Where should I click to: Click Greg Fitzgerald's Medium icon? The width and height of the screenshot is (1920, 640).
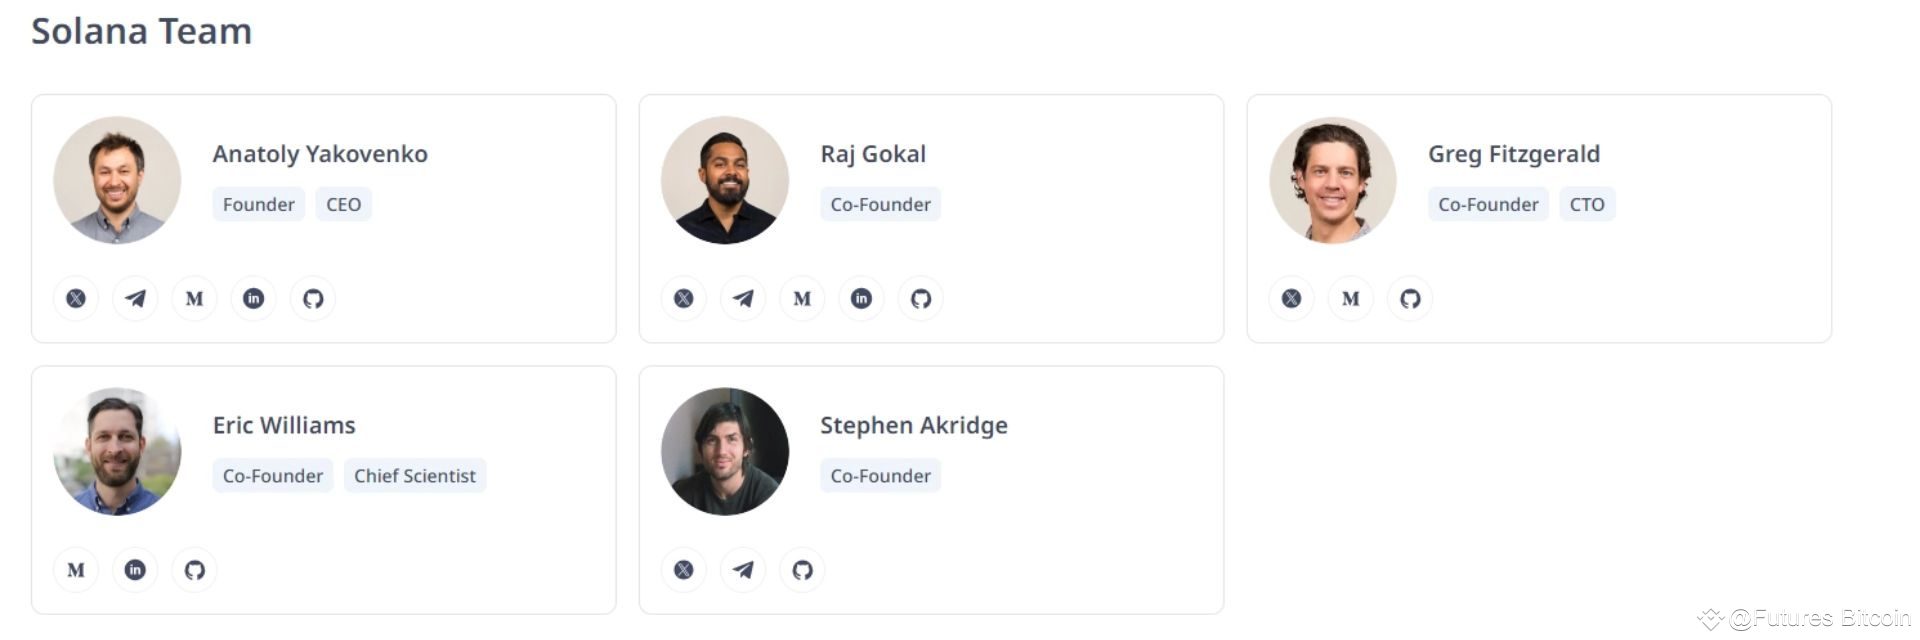click(x=1350, y=298)
